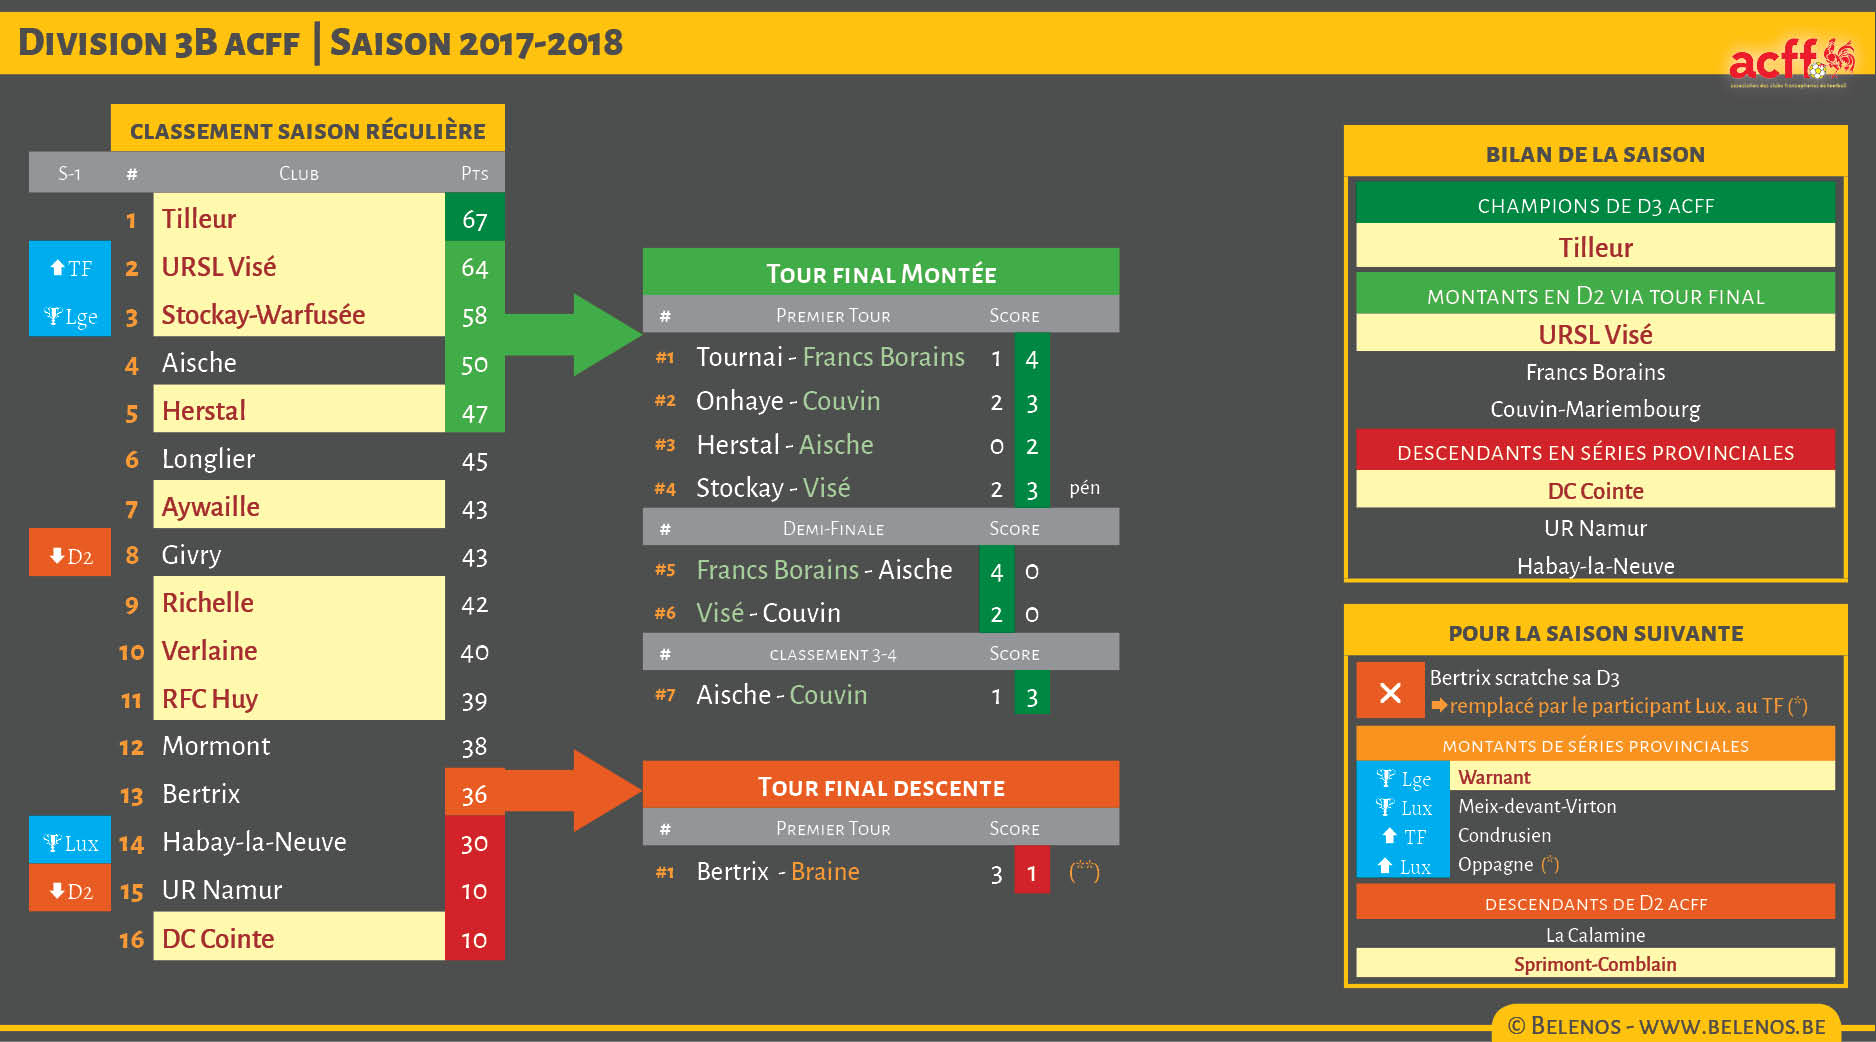
Task: Click the ACFF logo in the header
Action: (1789, 62)
